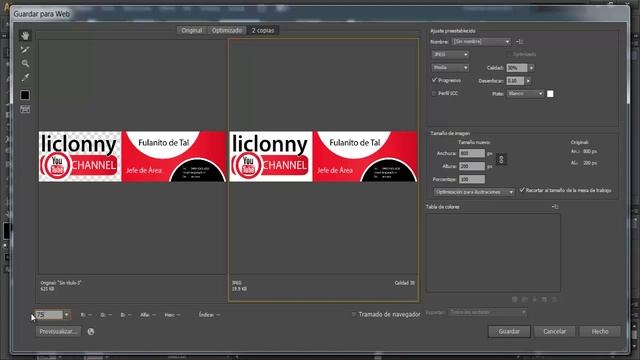Toggle the constrain proportions link icon
Viewport: 640px width, 360px height.
501,159
